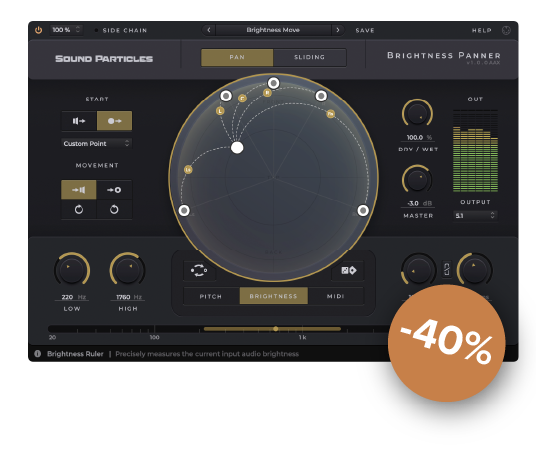Select move-toward-speaker movement icon
This screenshot has width=536, height=454.
[x=79, y=190]
